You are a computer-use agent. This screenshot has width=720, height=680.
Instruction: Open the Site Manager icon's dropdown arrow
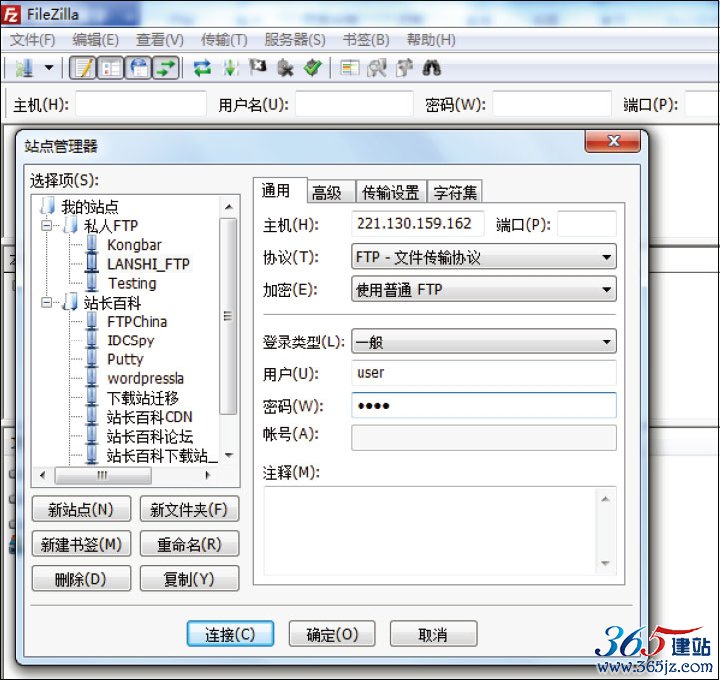(49, 68)
